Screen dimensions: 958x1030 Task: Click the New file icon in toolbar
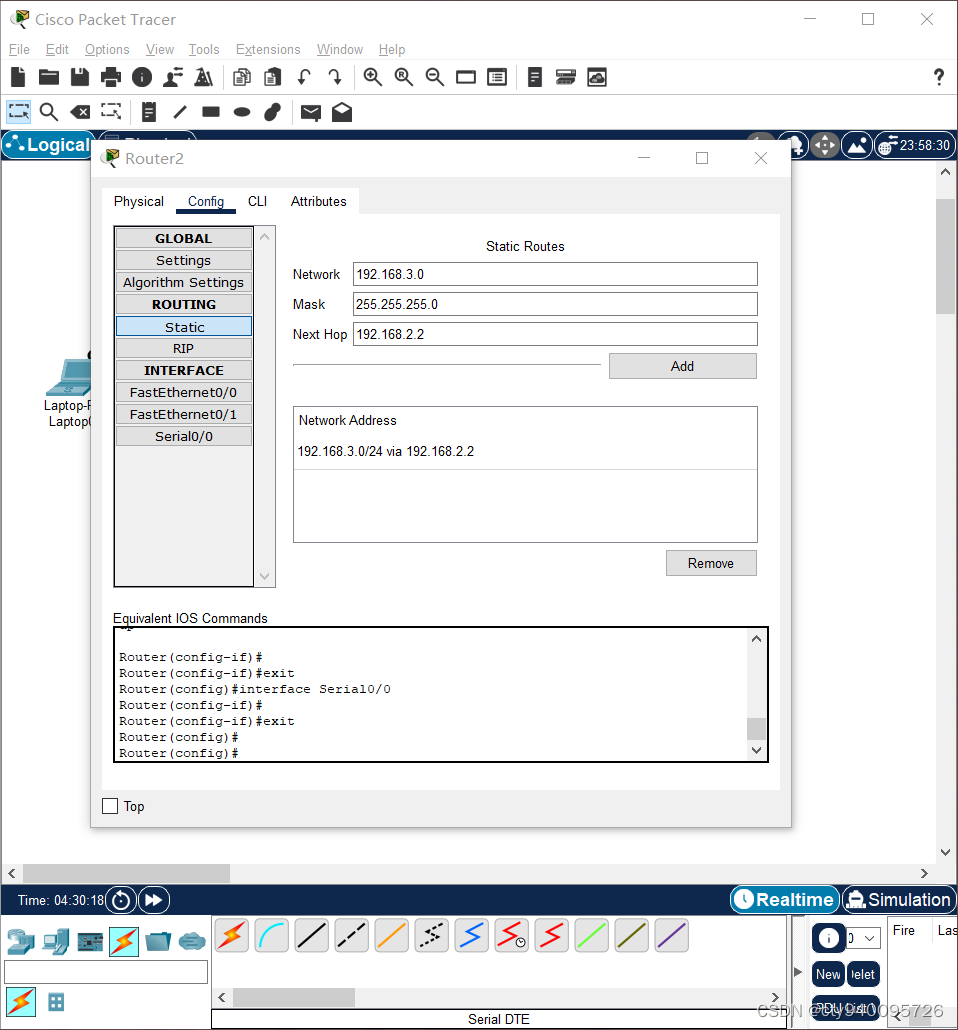point(18,78)
